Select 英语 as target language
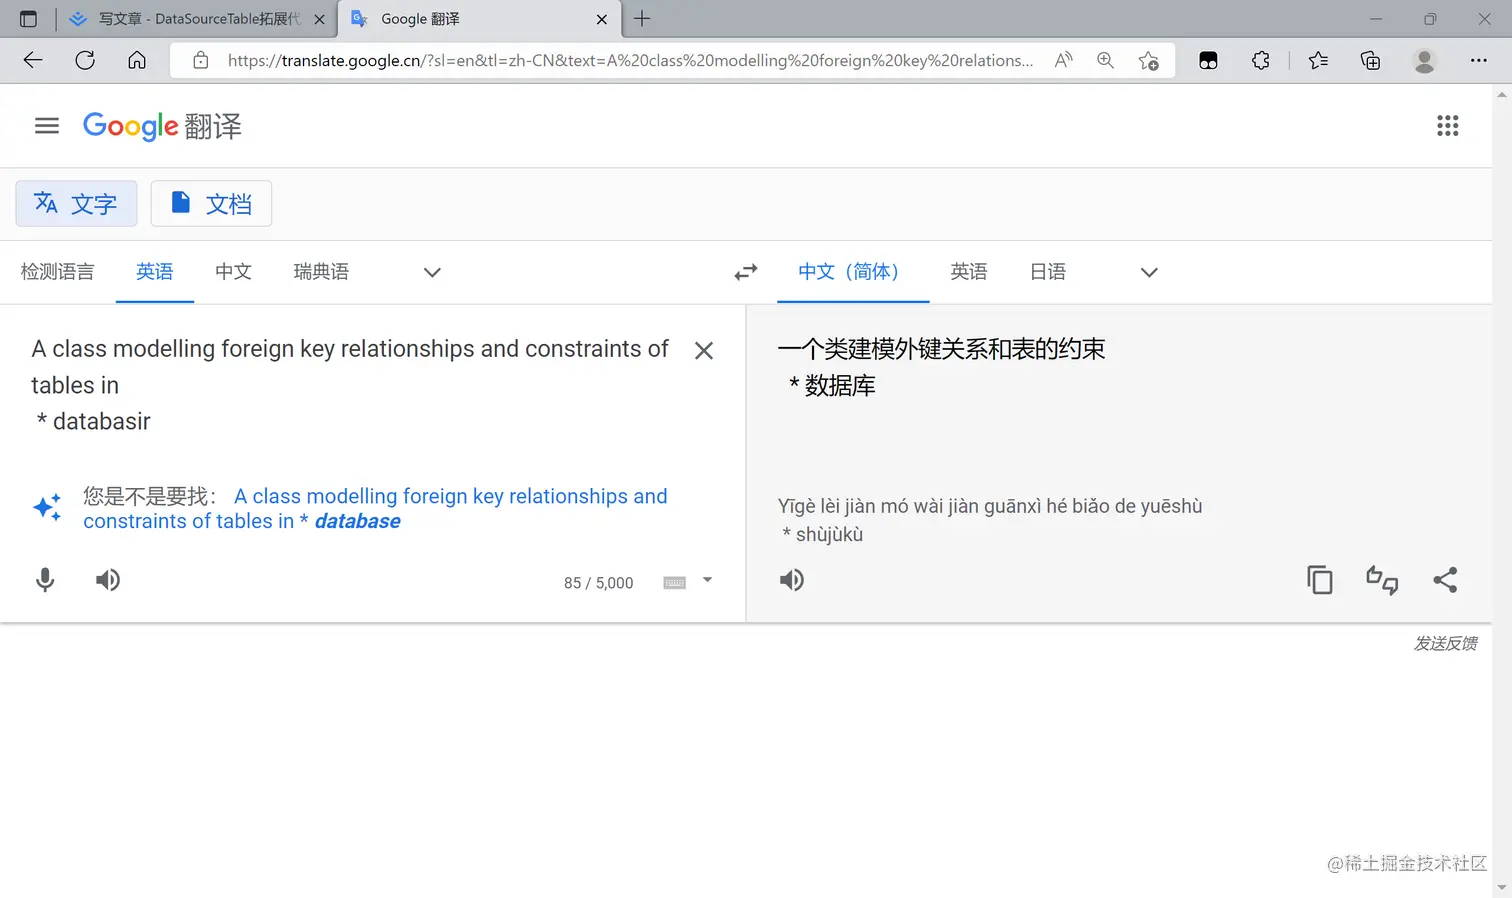Image resolution: width=1512 pixels, height=898 pixels. click(969, 272)
